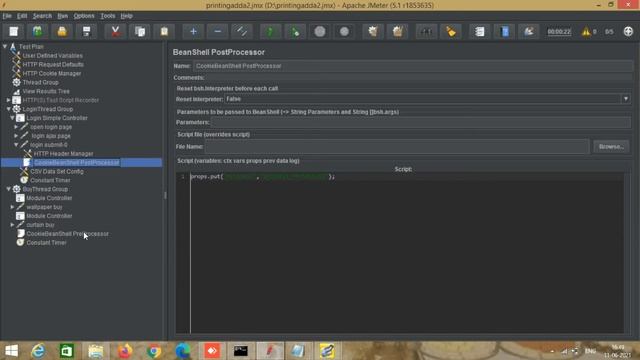Screen dimensions: 640x360
Task: Expand the login ajax page node
Action: click(16, 136)
